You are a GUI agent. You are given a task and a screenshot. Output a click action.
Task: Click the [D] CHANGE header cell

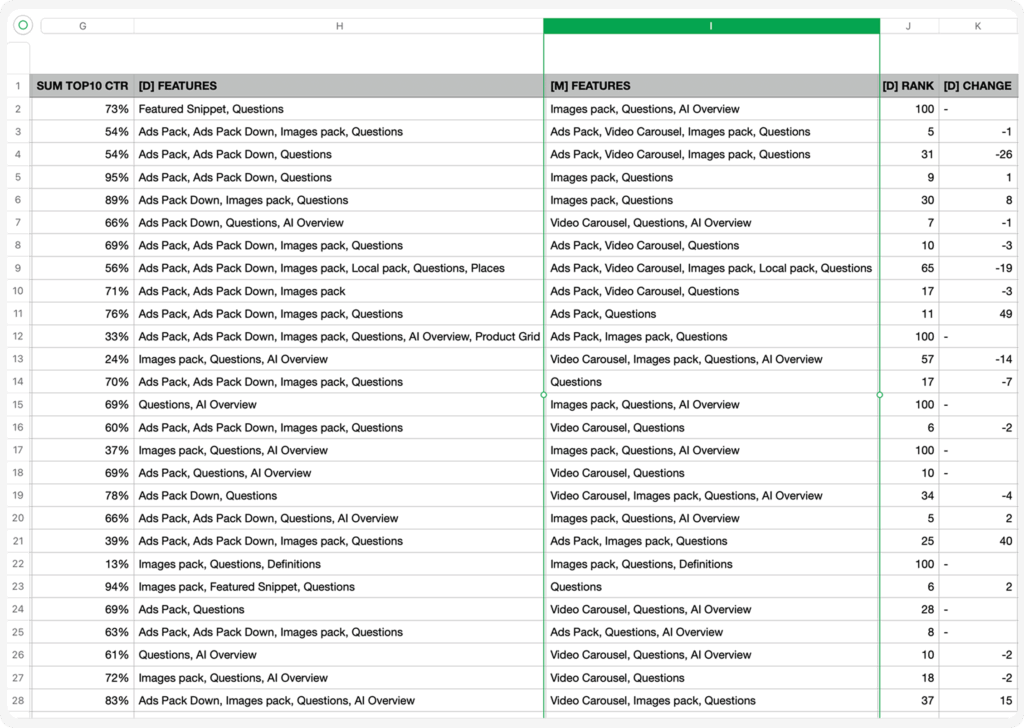pos(977,86)
